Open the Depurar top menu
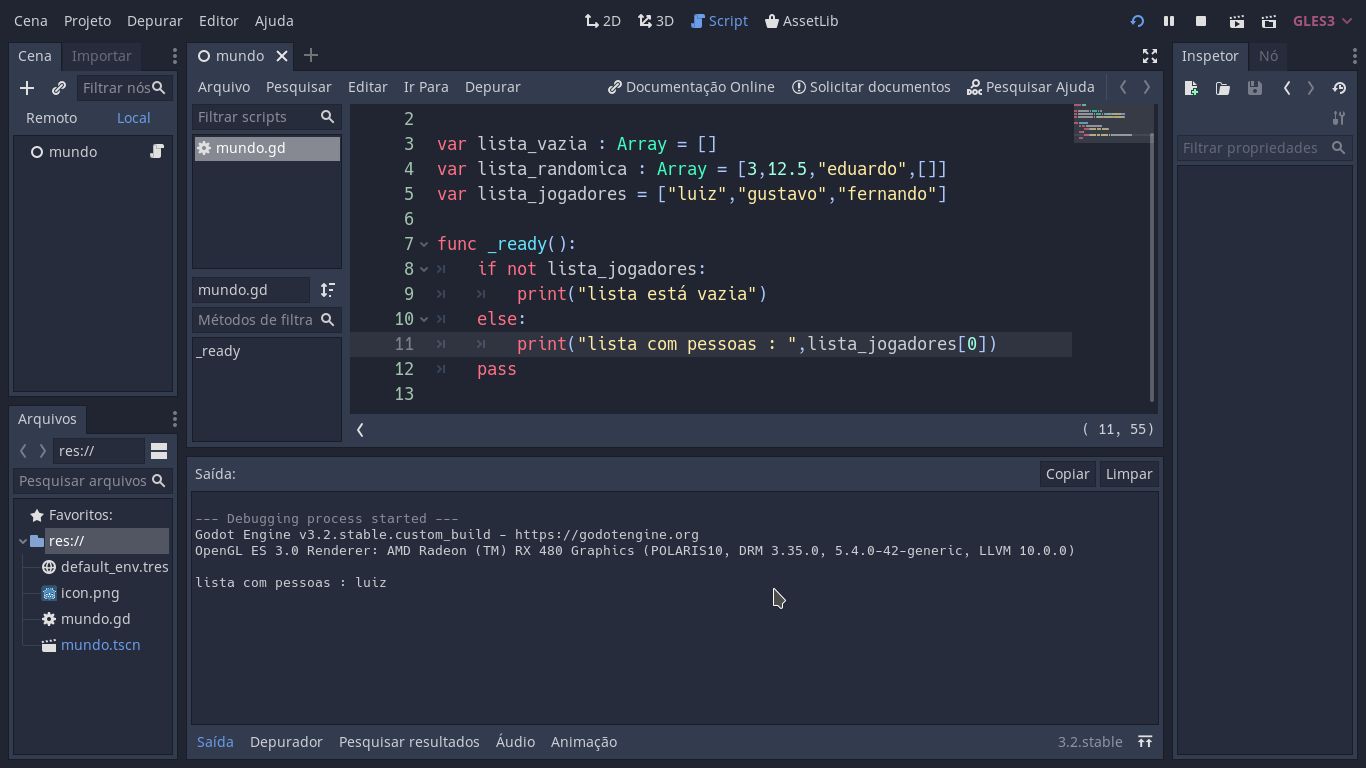Screen dimensions: 1366x768 coord(155,20)
